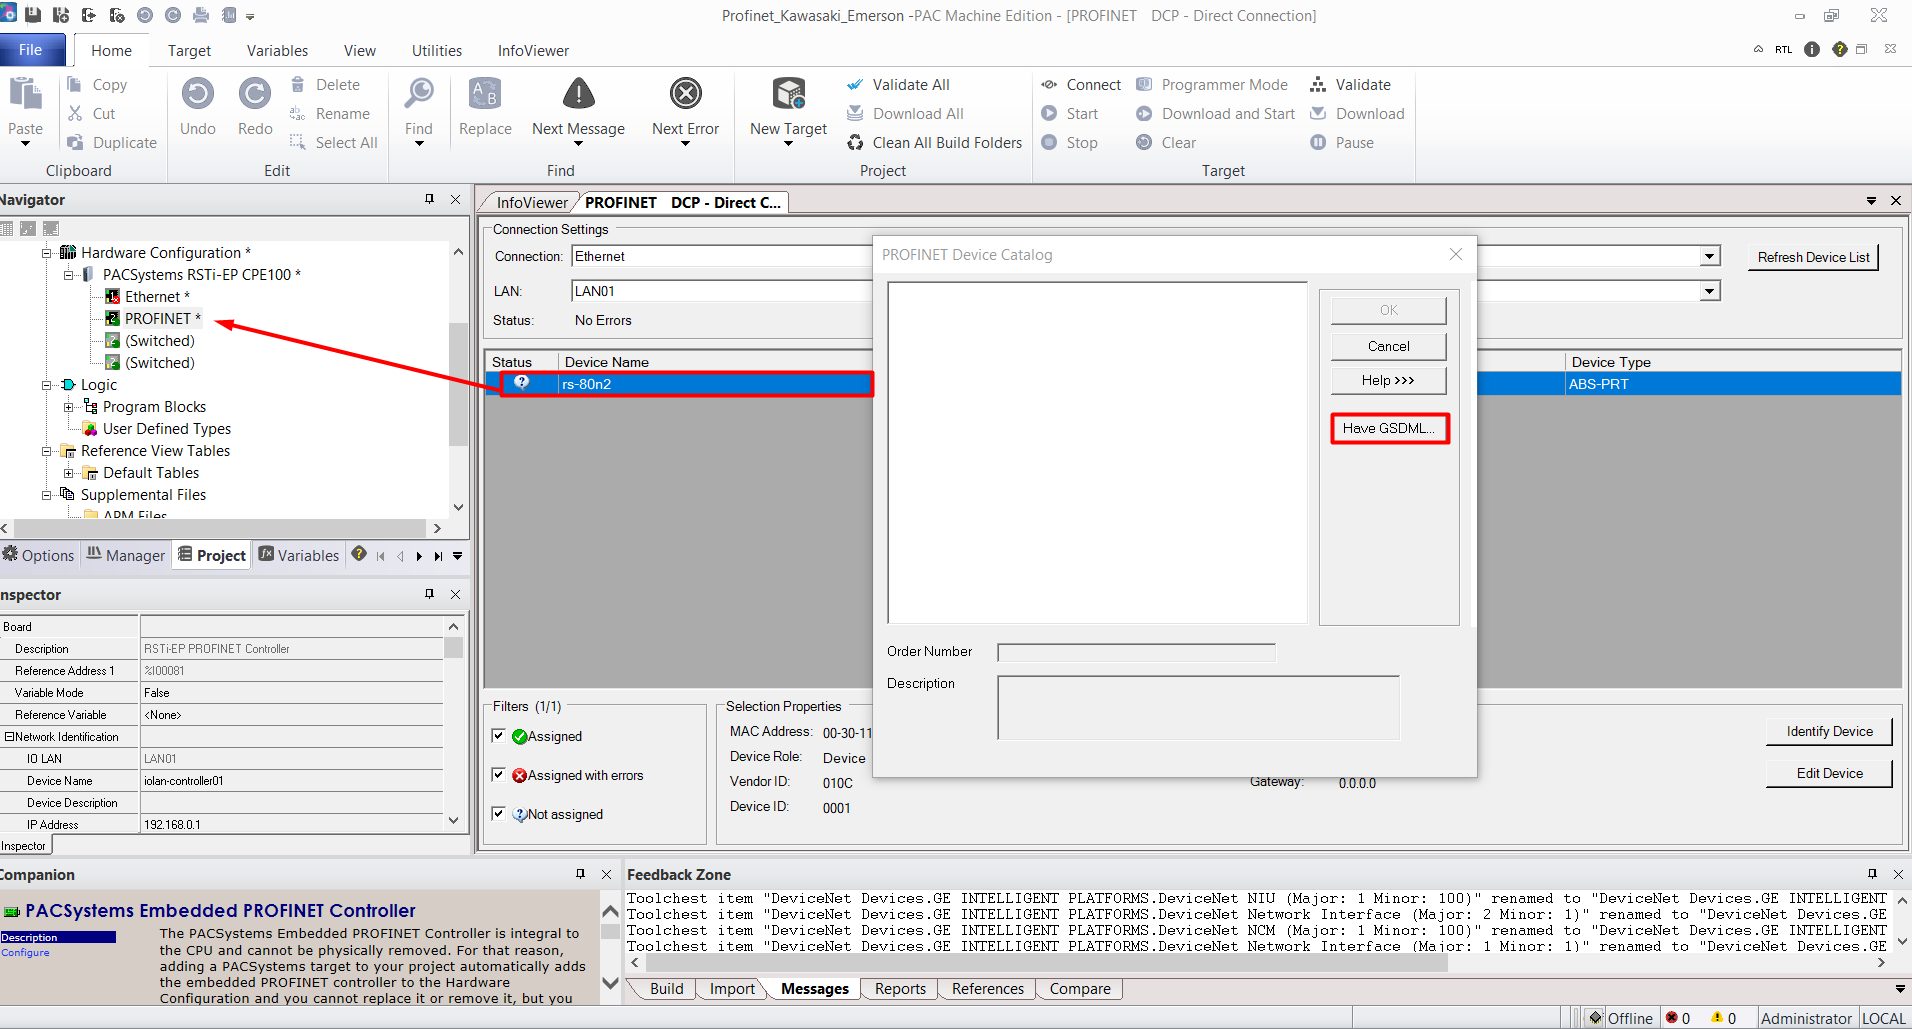Collapse the PACSystems RSTi-EP CPE100 node
Viewport: 1912px width, 1029px height.
pos(68,275)
